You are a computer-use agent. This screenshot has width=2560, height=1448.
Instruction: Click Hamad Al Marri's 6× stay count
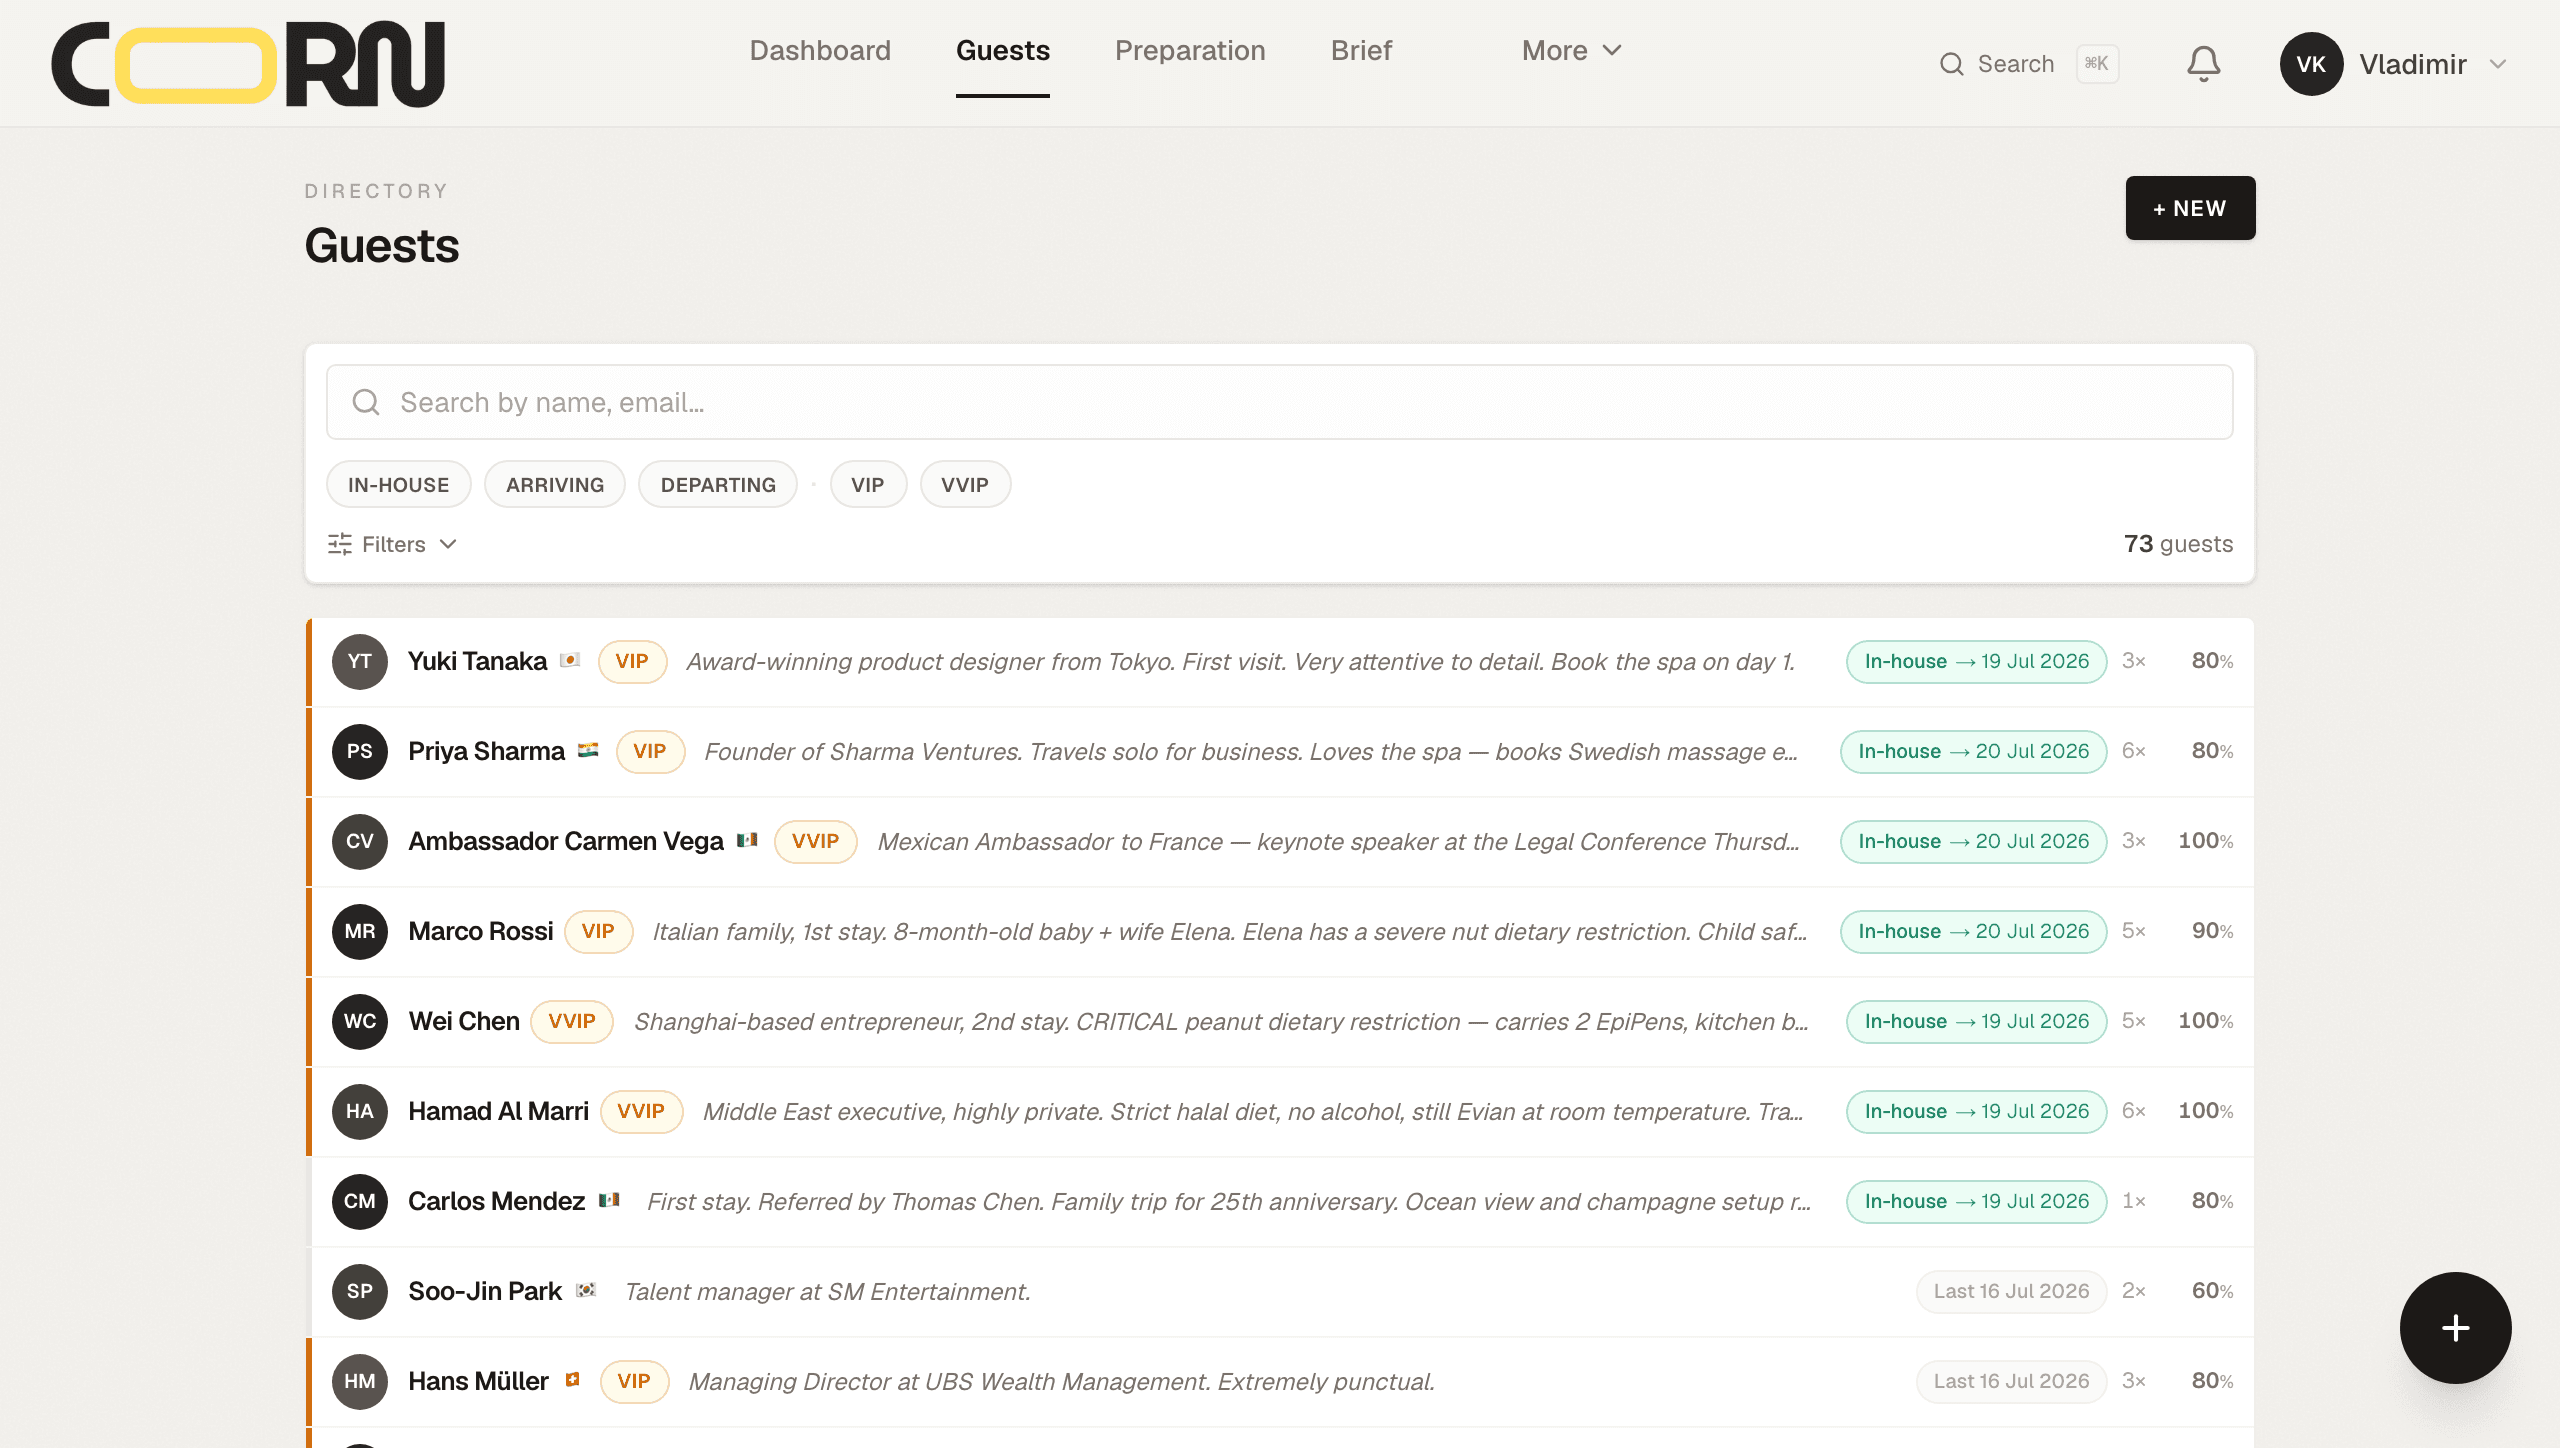click(2134, 1112)
